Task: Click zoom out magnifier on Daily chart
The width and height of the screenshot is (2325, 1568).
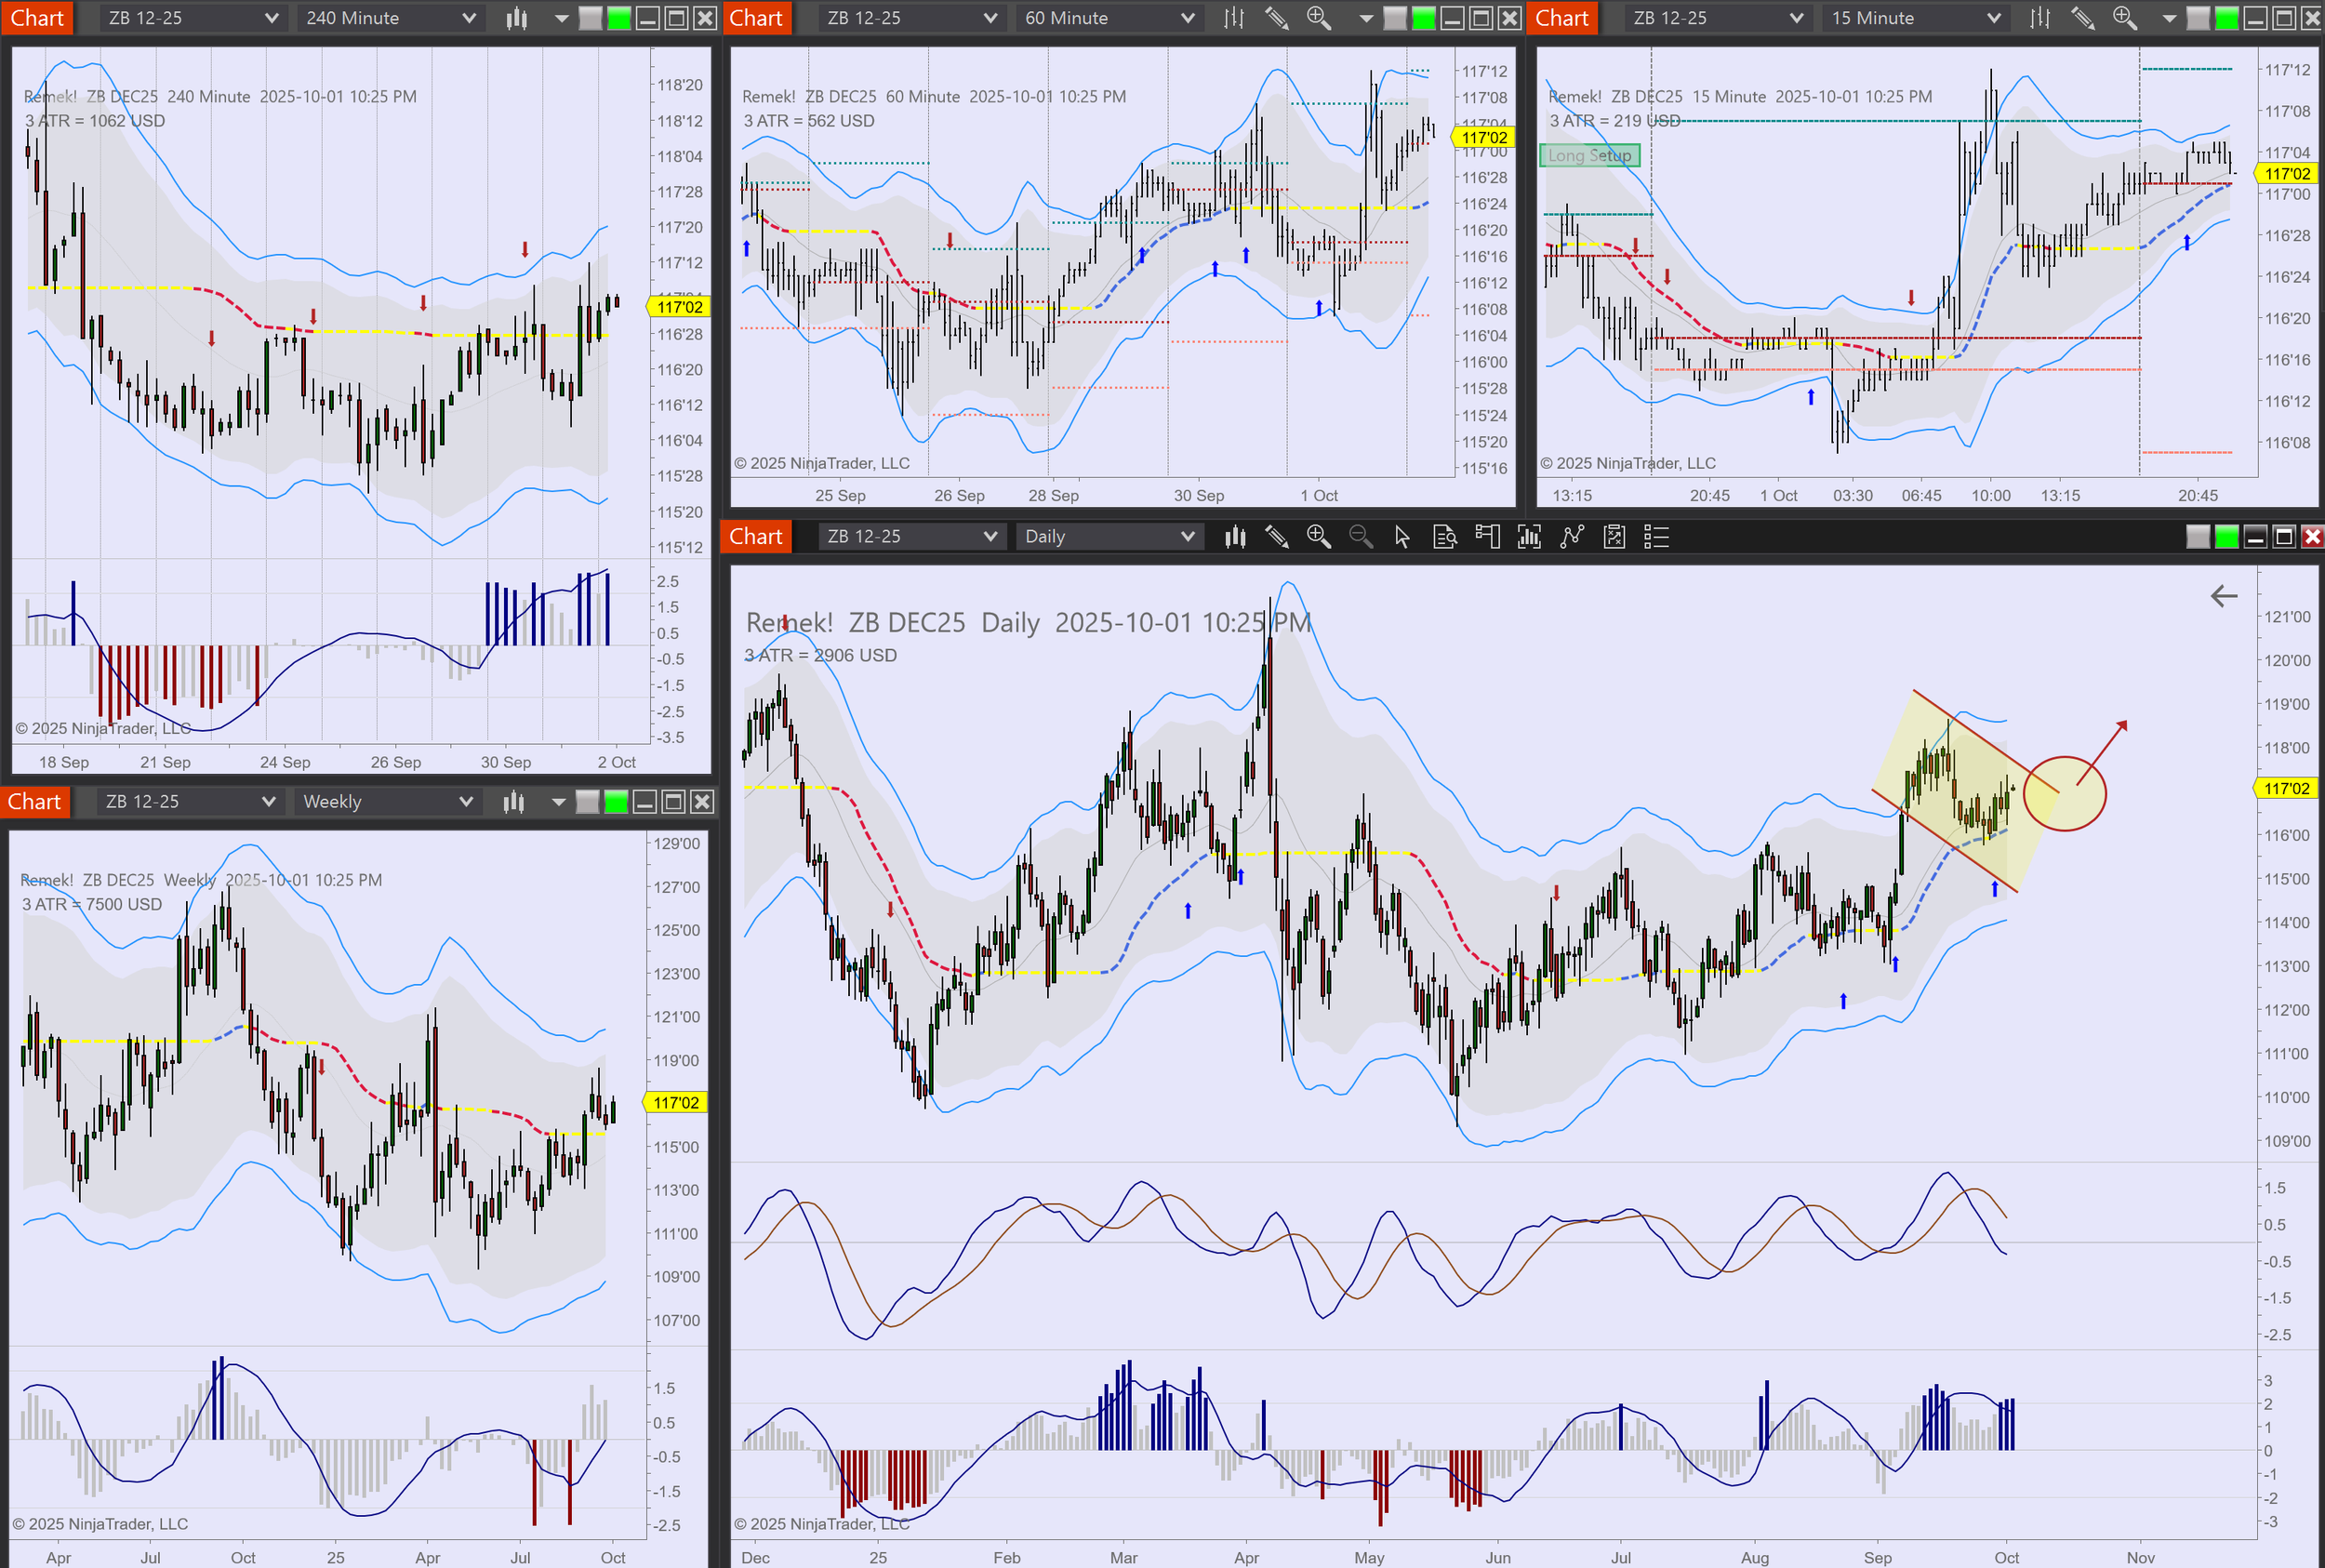Action: click(x=1360, y=537)
